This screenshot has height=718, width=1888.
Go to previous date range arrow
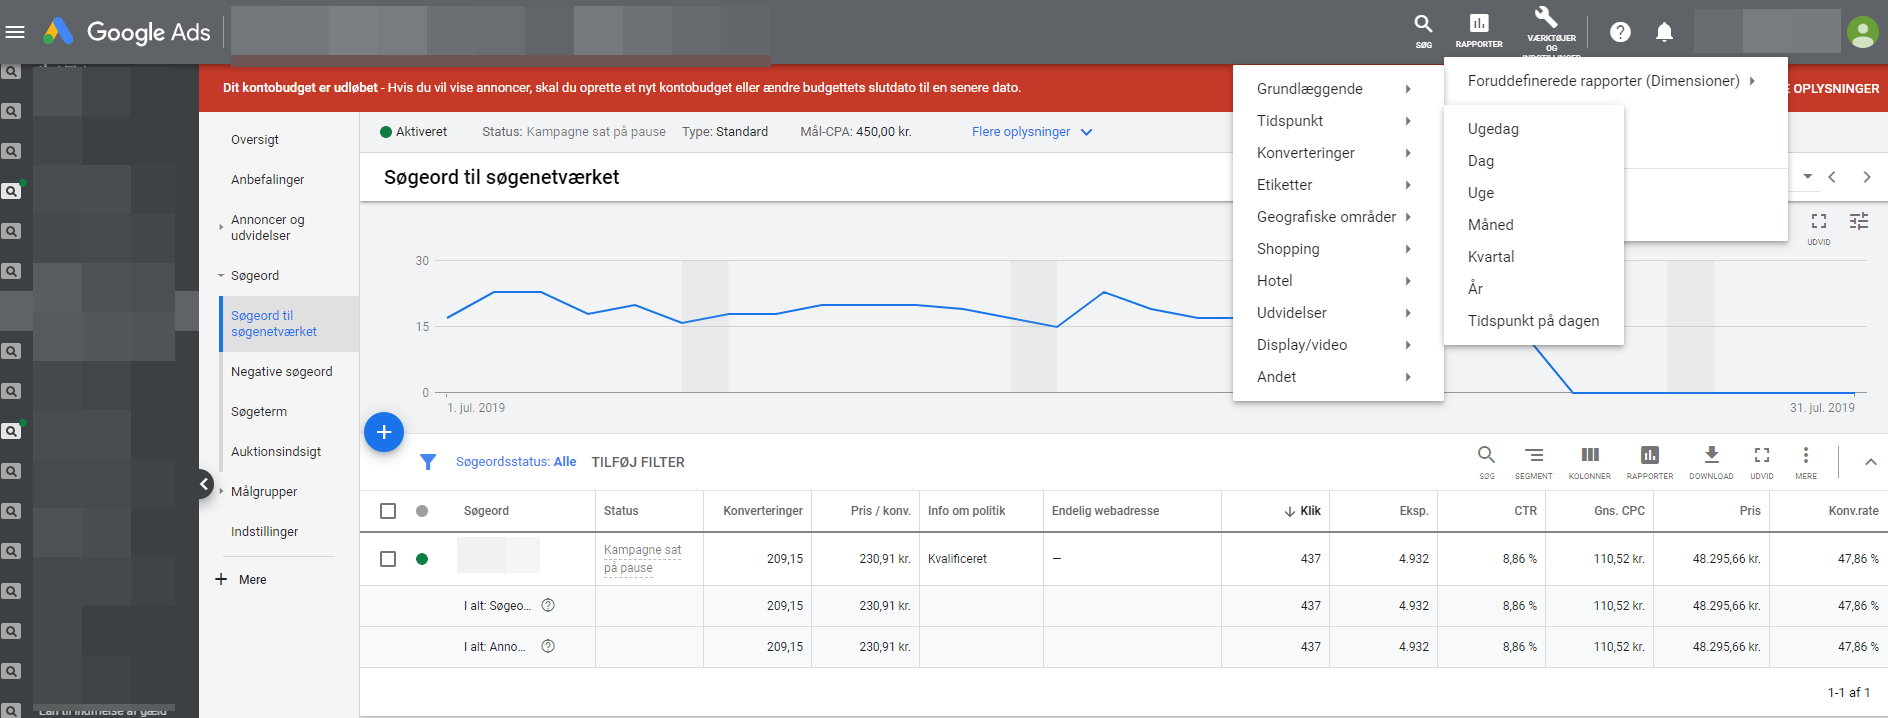click(1832, 177)
